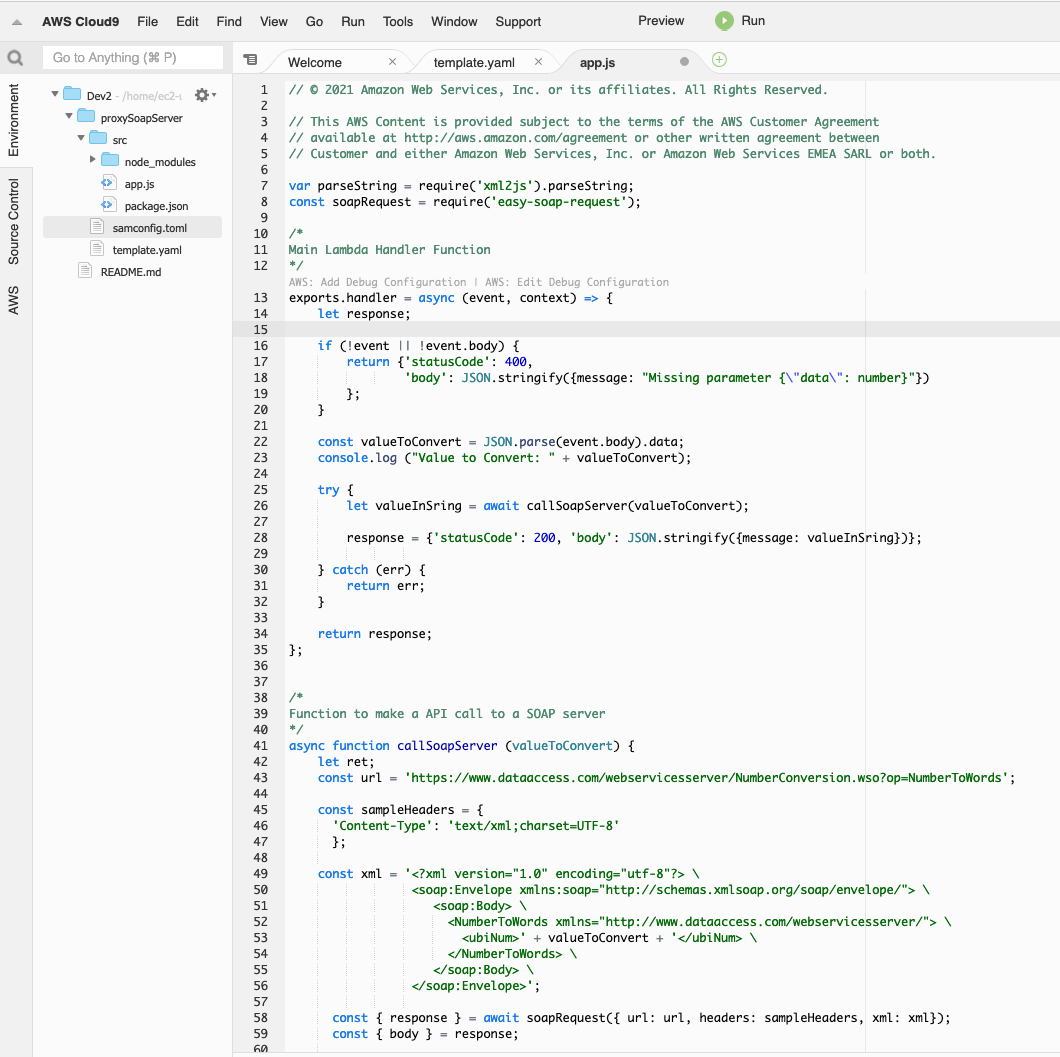This screenshot has height=1057, width=1060.
Task: Click the unsaved dot on app.js tab
Action: 684,62
